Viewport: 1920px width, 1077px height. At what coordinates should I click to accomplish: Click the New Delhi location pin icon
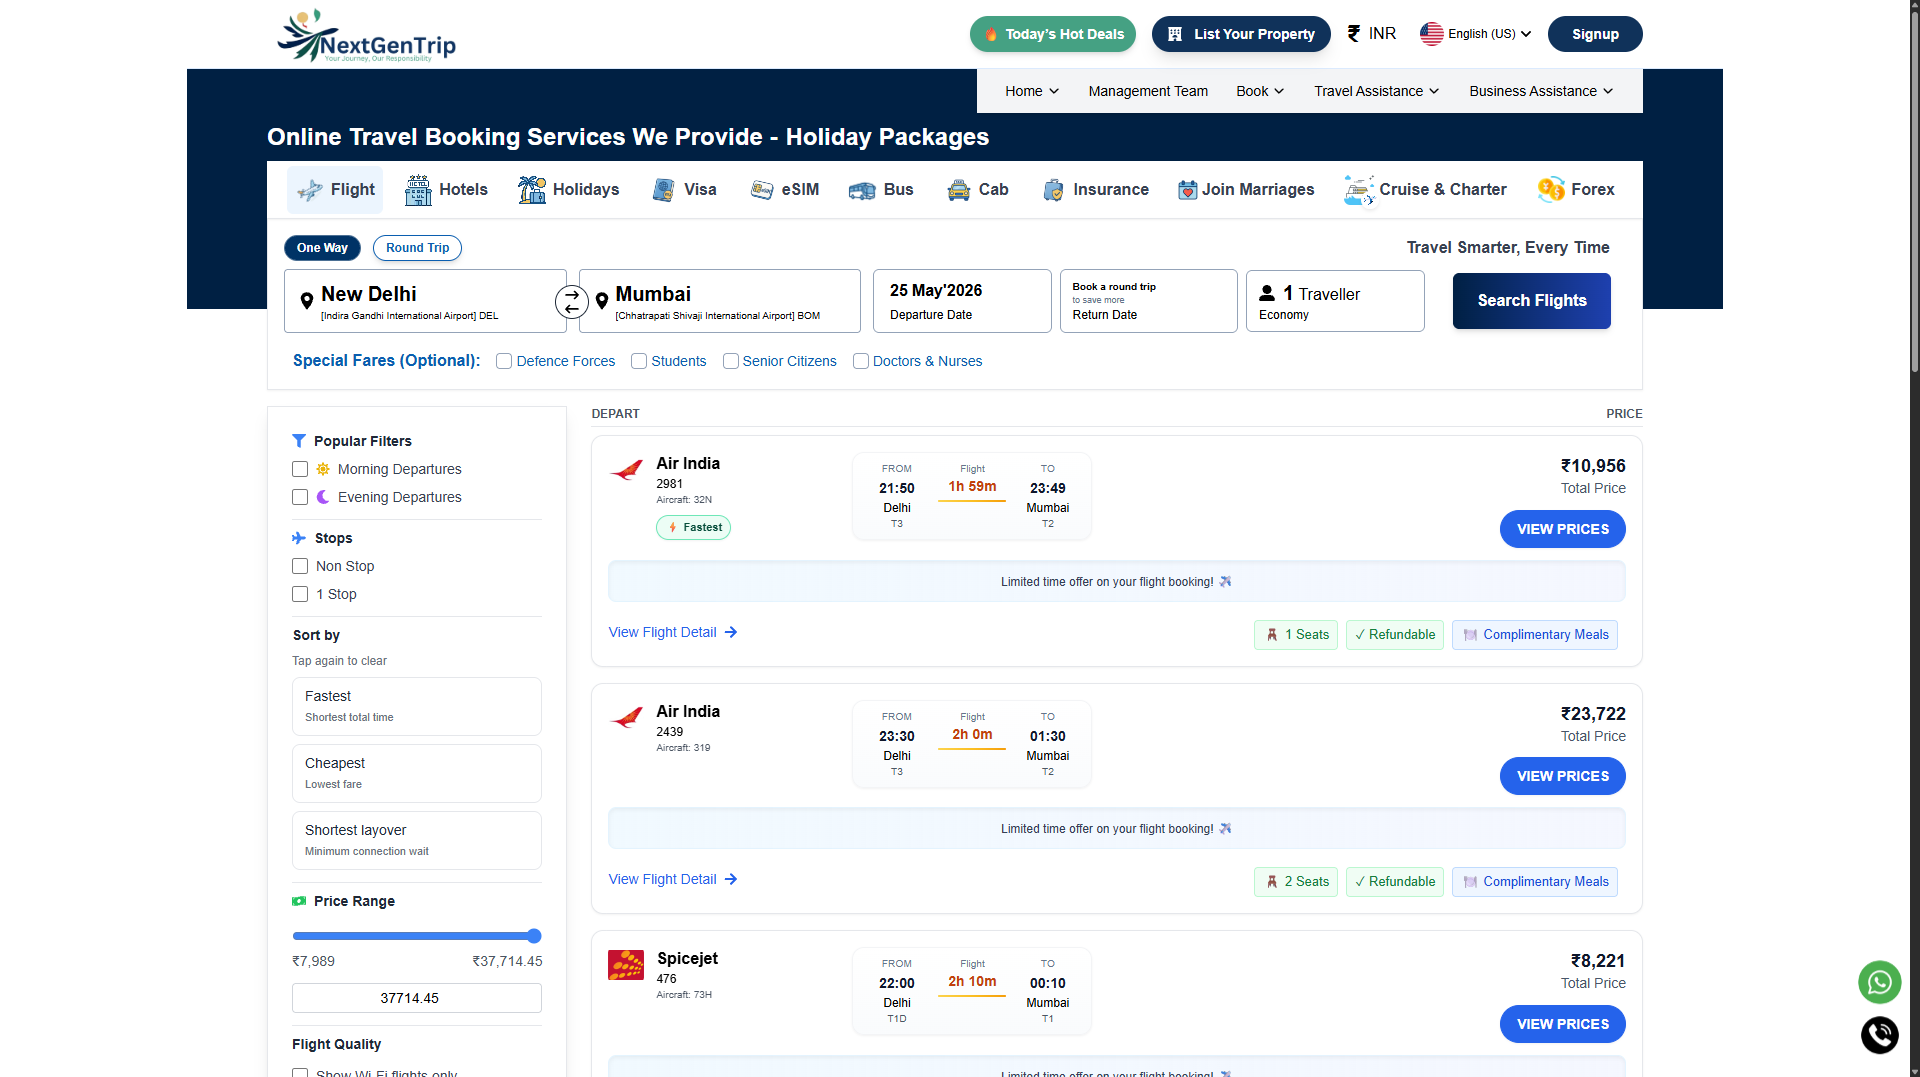(x=307, y=301)
